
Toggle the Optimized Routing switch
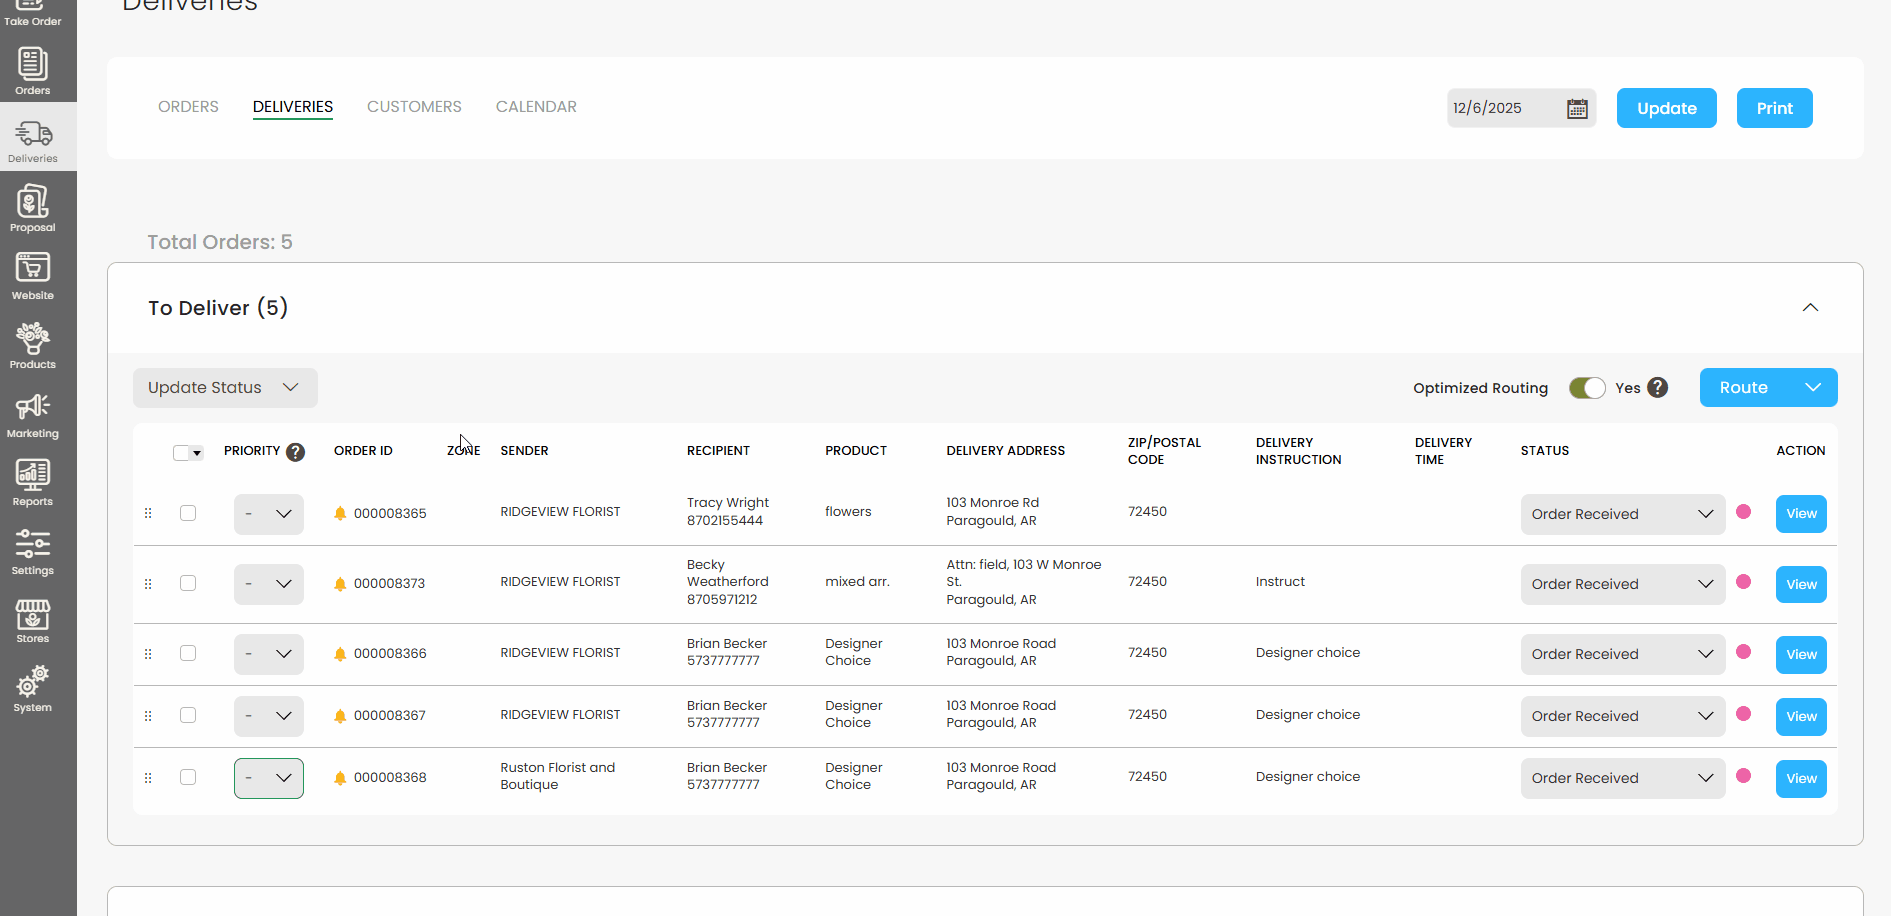tap(1586, 388)
